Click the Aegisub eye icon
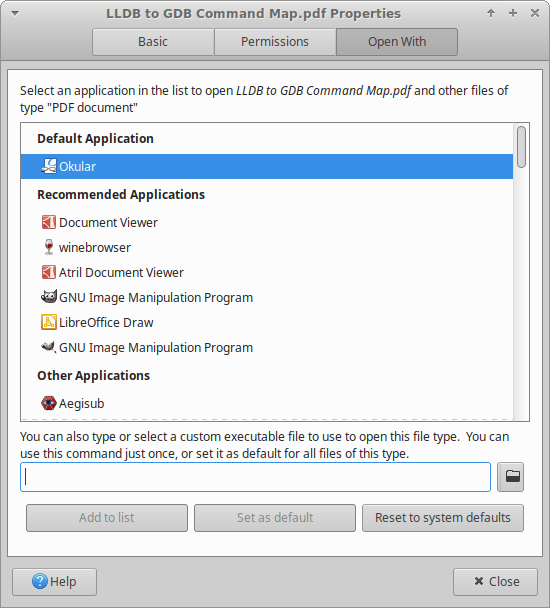The width and height of the screenshot is (550, 608). [49, 404]
